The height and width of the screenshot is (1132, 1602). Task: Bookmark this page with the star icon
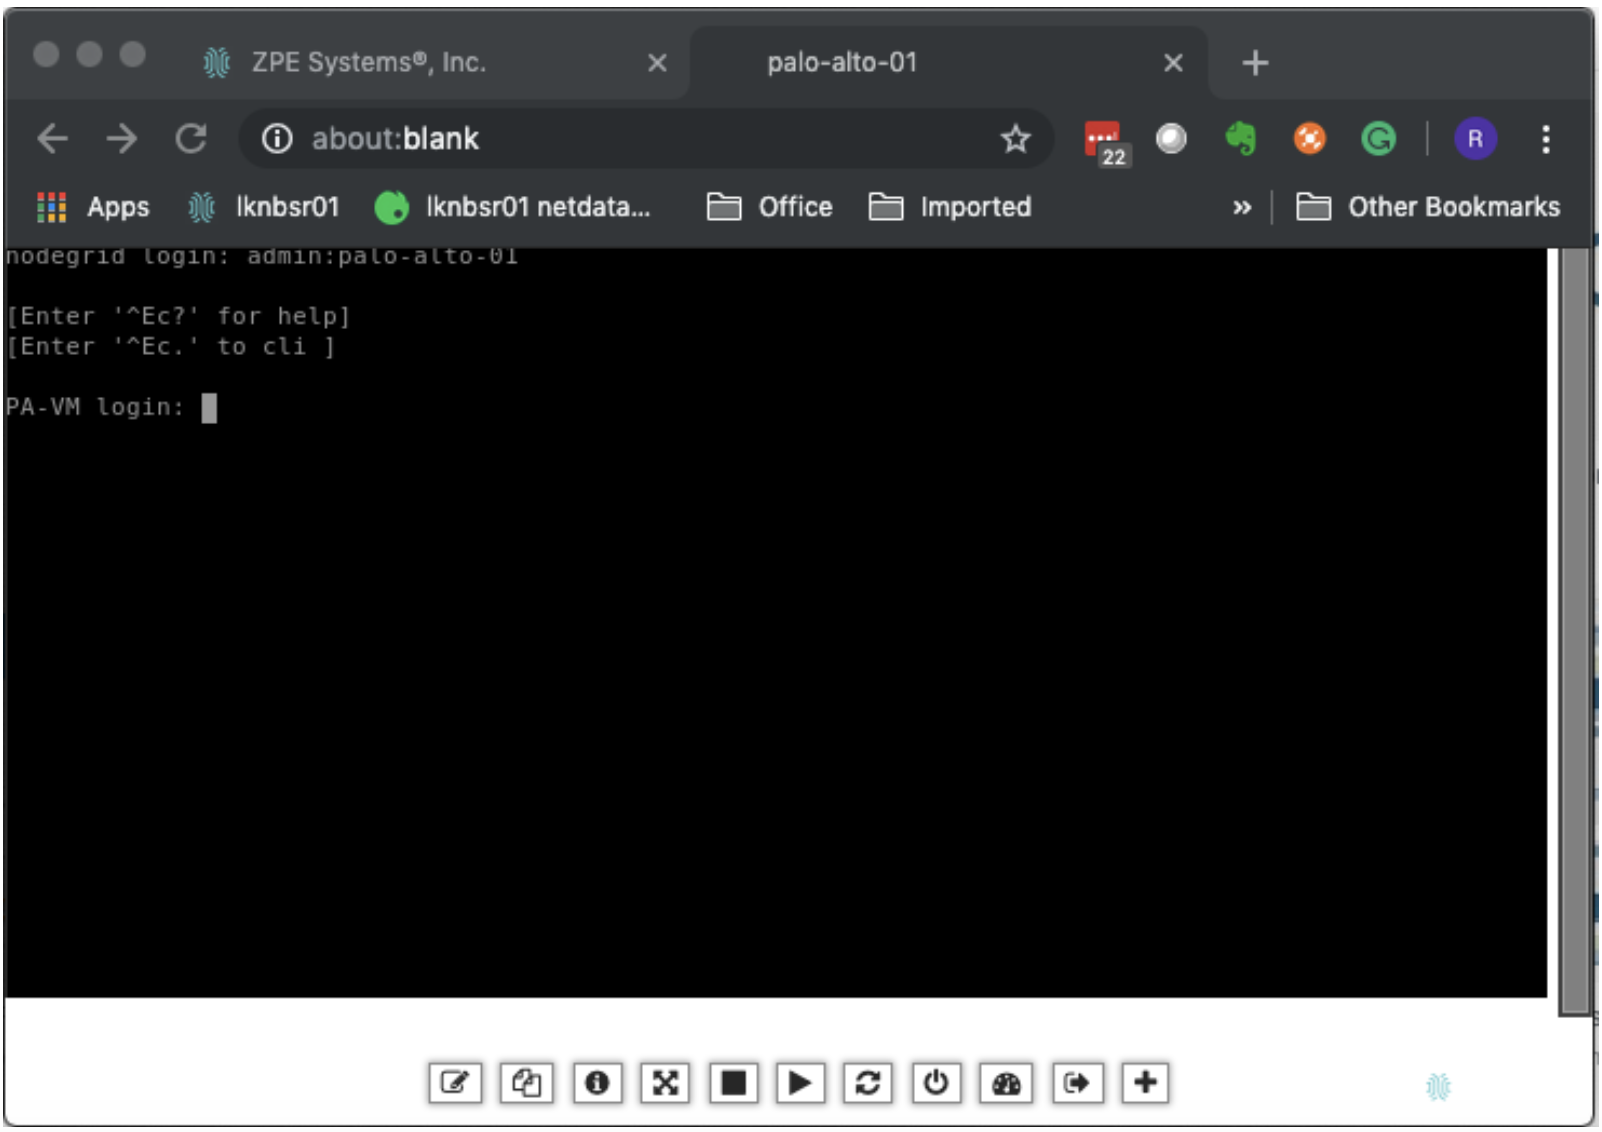pyautogui.click(x=1016, y=138)
